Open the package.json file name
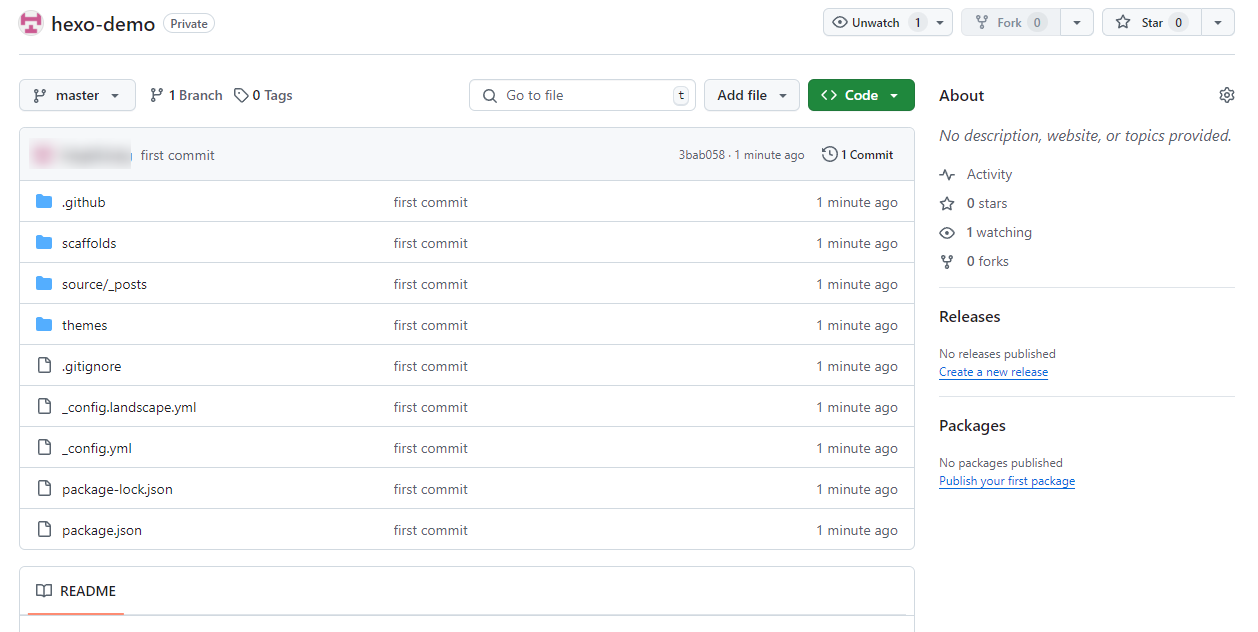 pyautogui.click(x=102, y=530)
